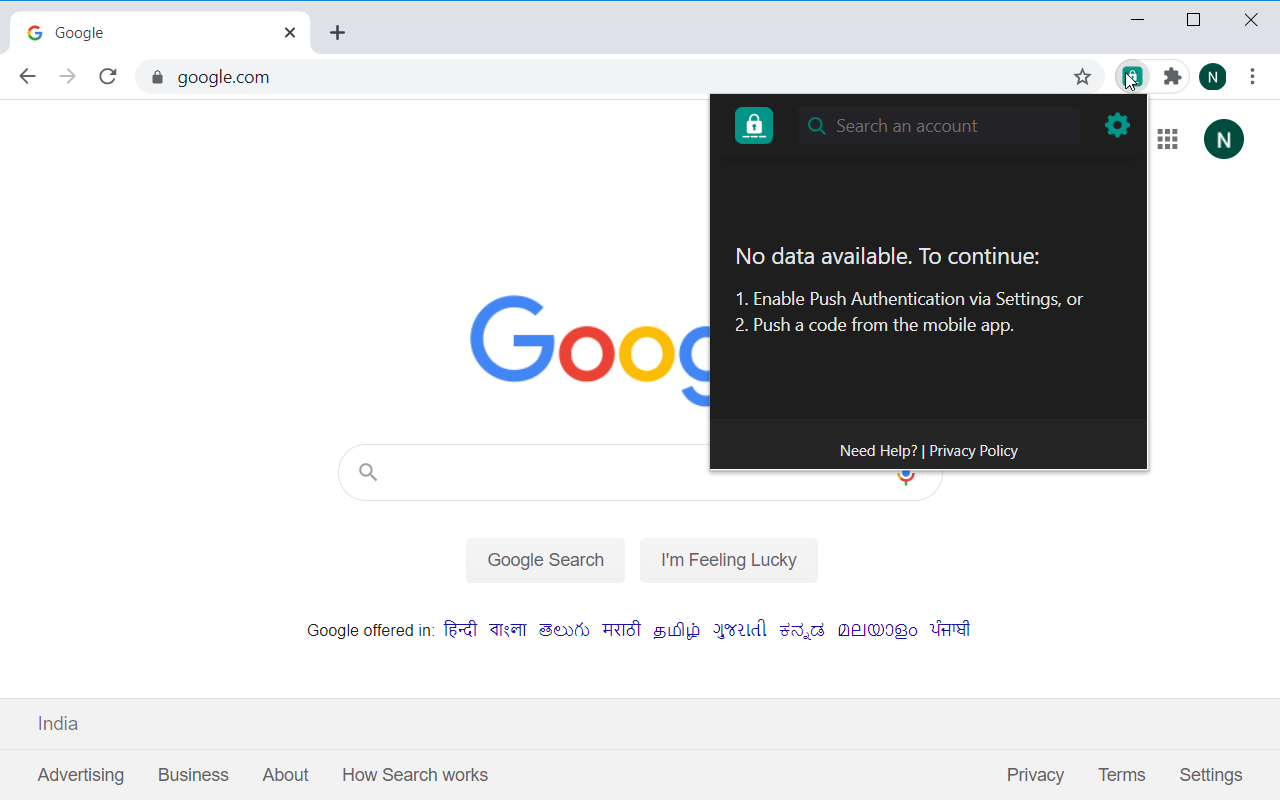Switch Google to ಕನ್ನಡ
1280x800 pixels.
click(803, 630)
